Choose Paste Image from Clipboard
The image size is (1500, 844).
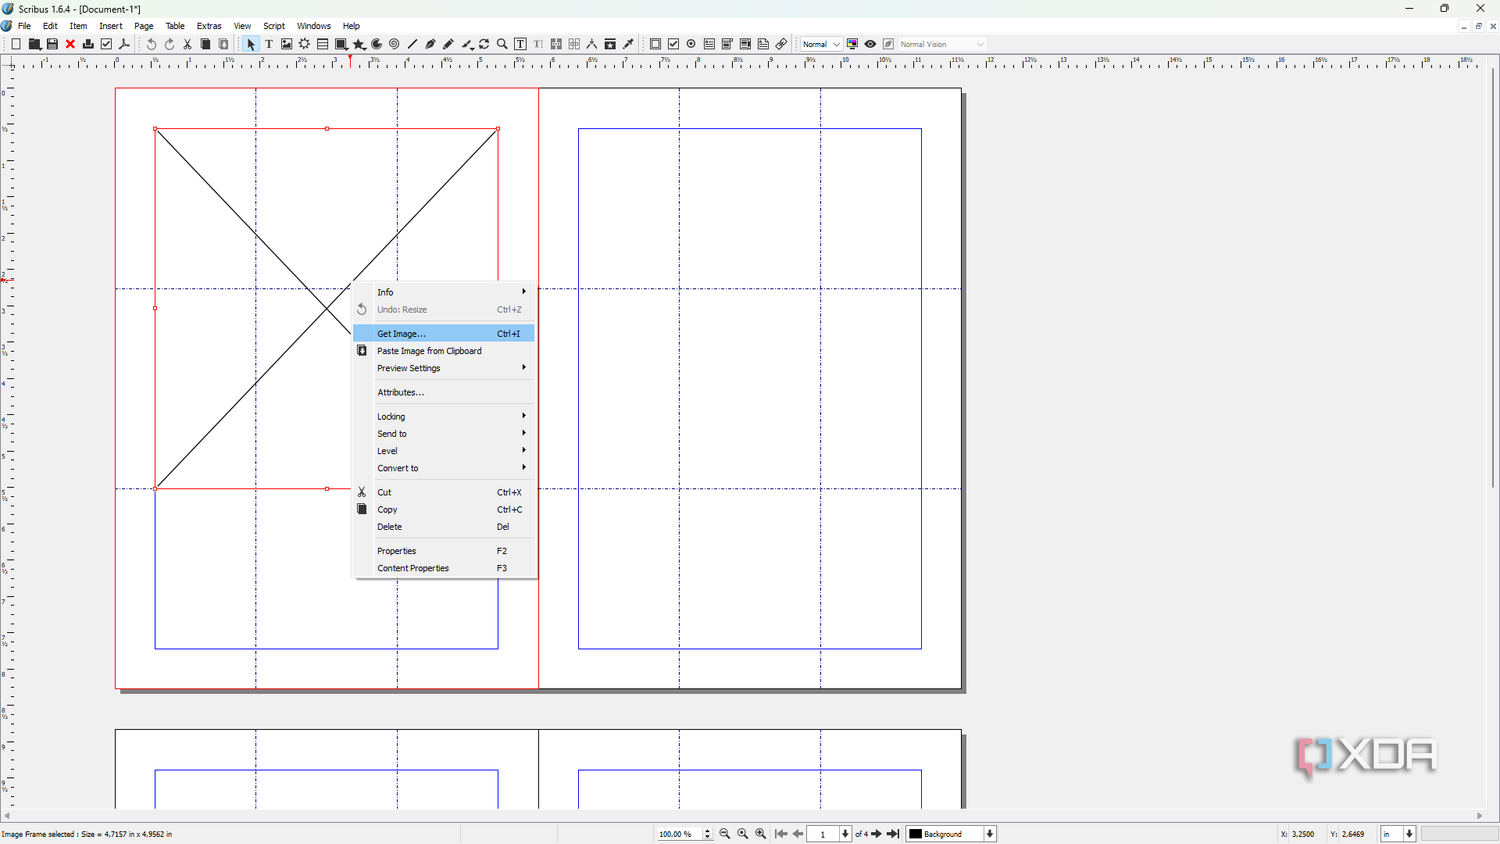pos(445,351)
